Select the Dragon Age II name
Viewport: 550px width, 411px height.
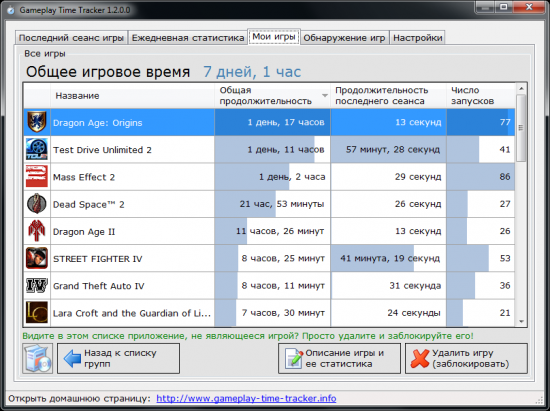[x=84, y=232]
